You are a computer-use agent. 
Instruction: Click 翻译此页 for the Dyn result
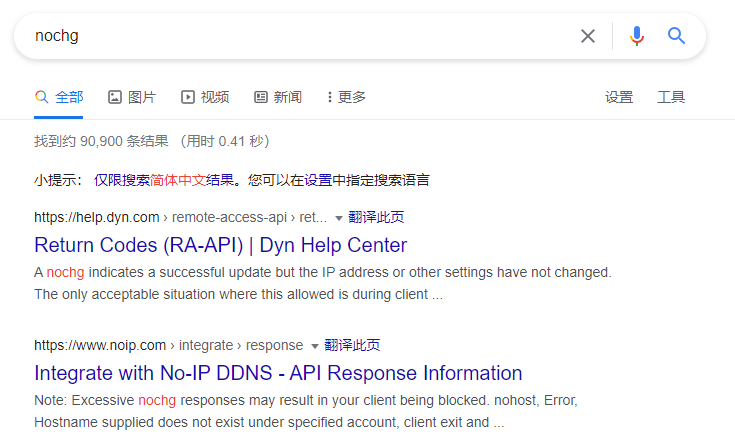pos(376,217)
